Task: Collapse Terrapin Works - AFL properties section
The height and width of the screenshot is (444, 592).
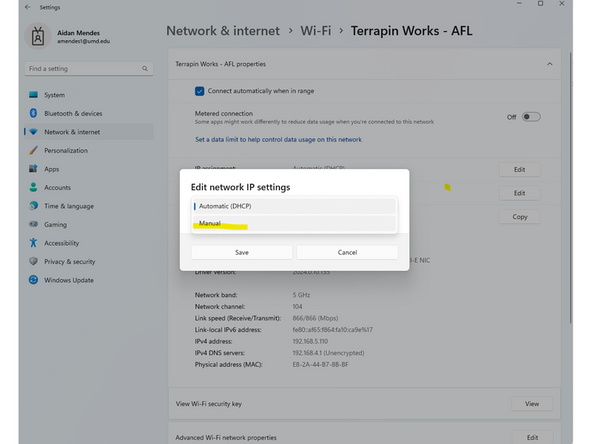Action: click(x=550, y=64)
